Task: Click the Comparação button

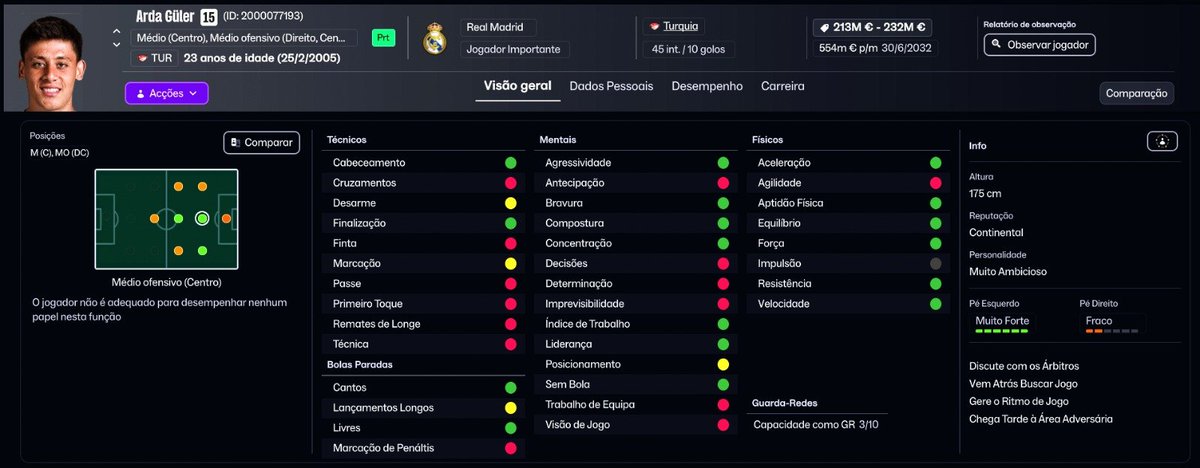Action: tap(1136, 93)
